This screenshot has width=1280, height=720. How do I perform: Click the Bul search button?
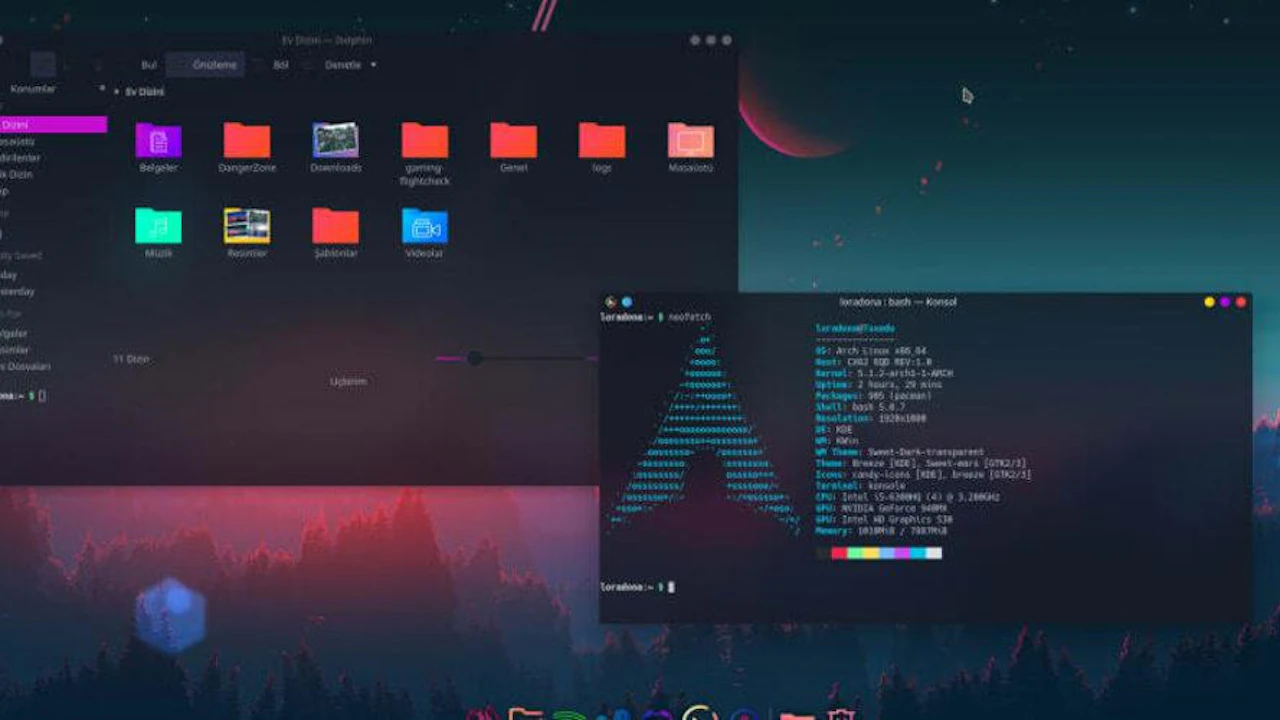(149, 65)
